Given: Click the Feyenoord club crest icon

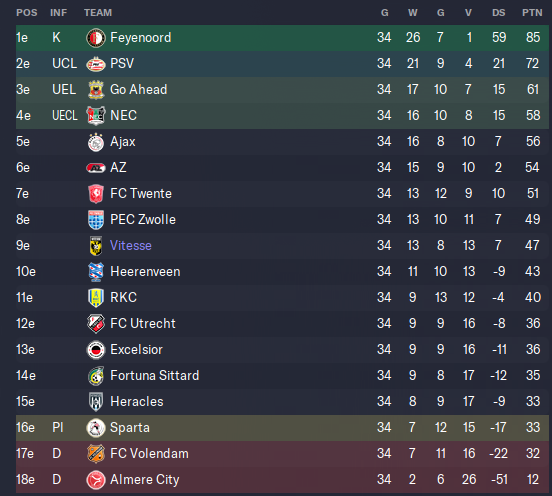Looking at the screenshot, I should coord(96,38).
